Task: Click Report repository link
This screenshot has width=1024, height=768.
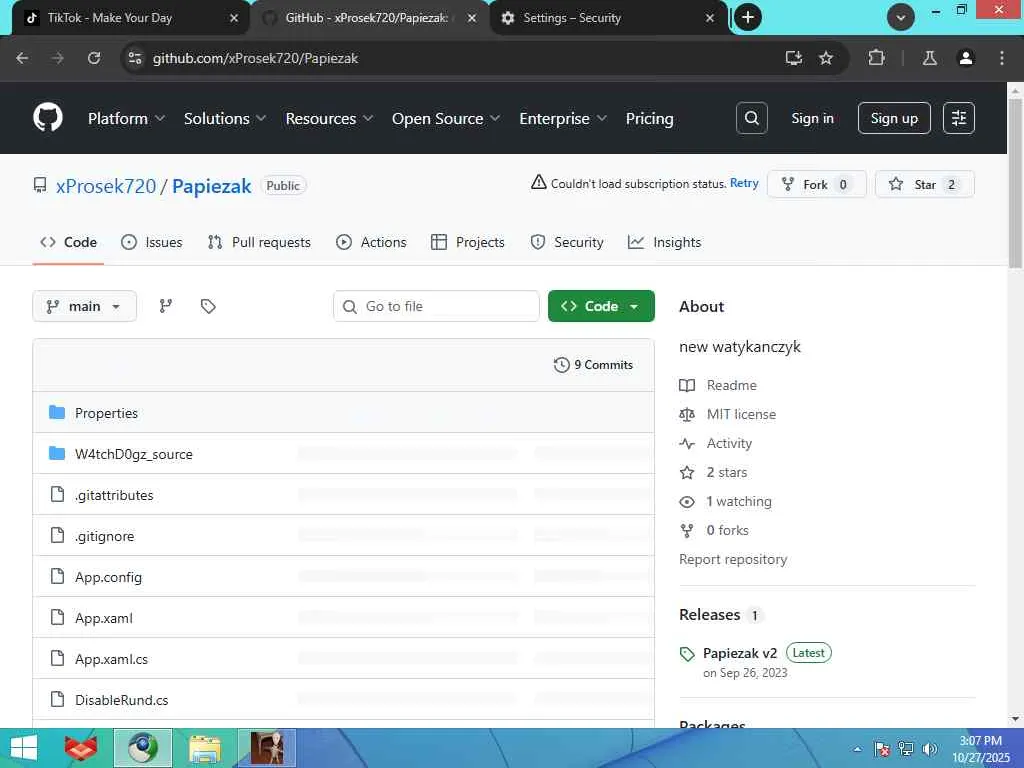Action: click(x=733, y=559)
